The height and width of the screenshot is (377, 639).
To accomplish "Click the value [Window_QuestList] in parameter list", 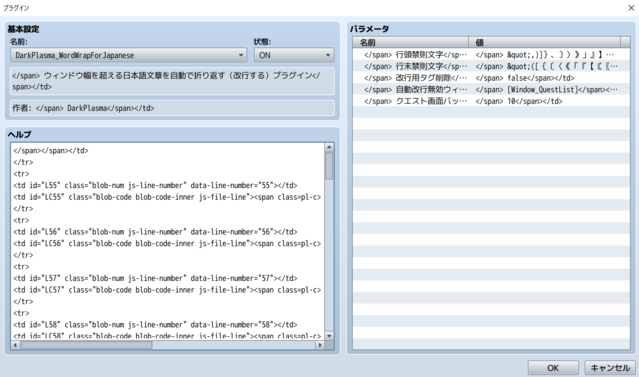I will 546,89.
